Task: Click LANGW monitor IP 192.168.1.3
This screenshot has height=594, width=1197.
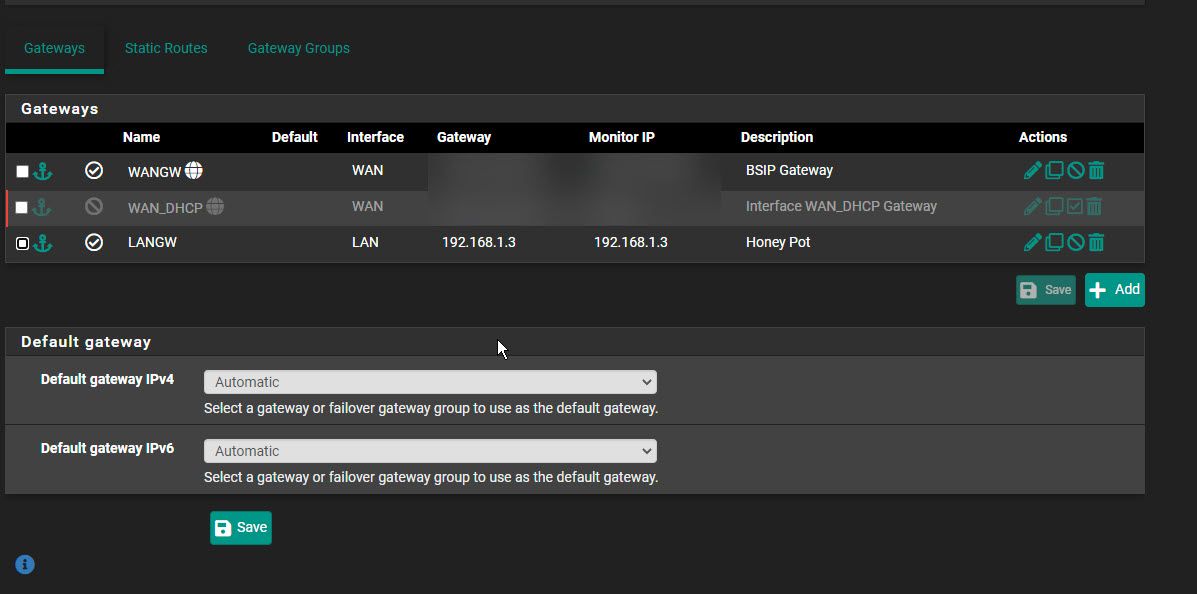Action: click(631, 243)
